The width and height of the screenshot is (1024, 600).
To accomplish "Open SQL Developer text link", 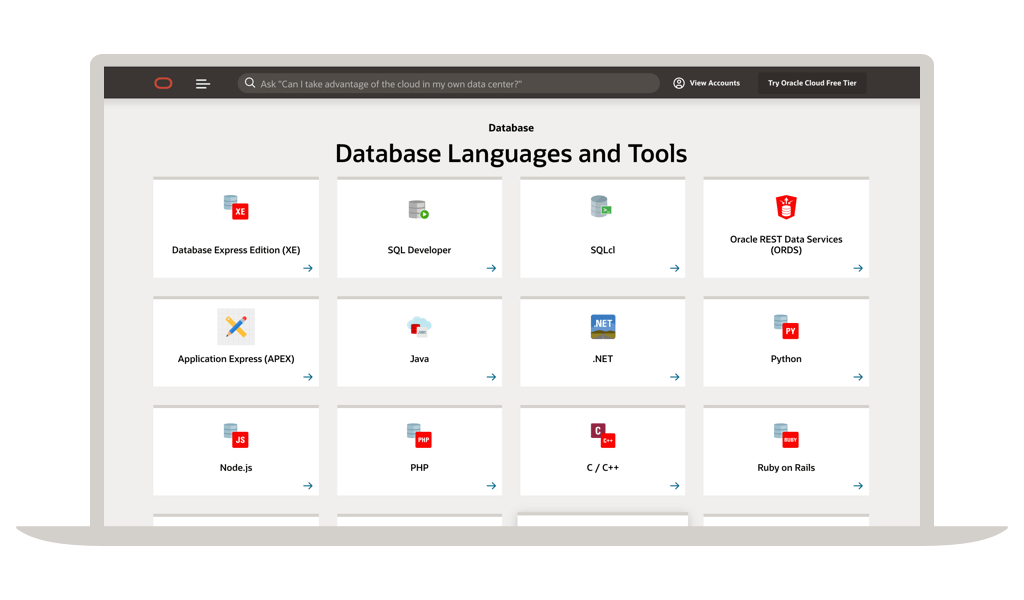I will click(419, 250).
